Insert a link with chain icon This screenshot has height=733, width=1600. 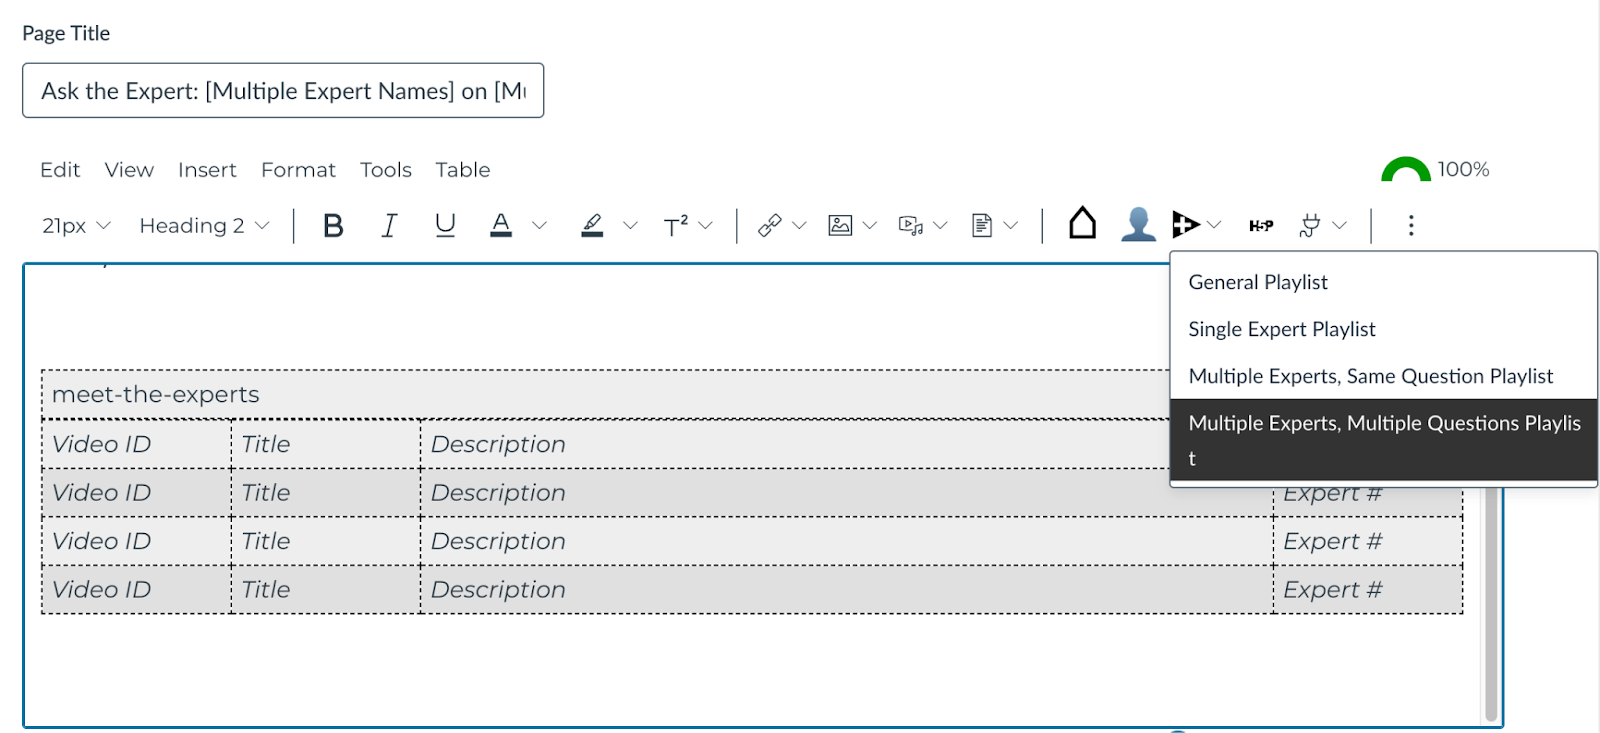(769, 226)
